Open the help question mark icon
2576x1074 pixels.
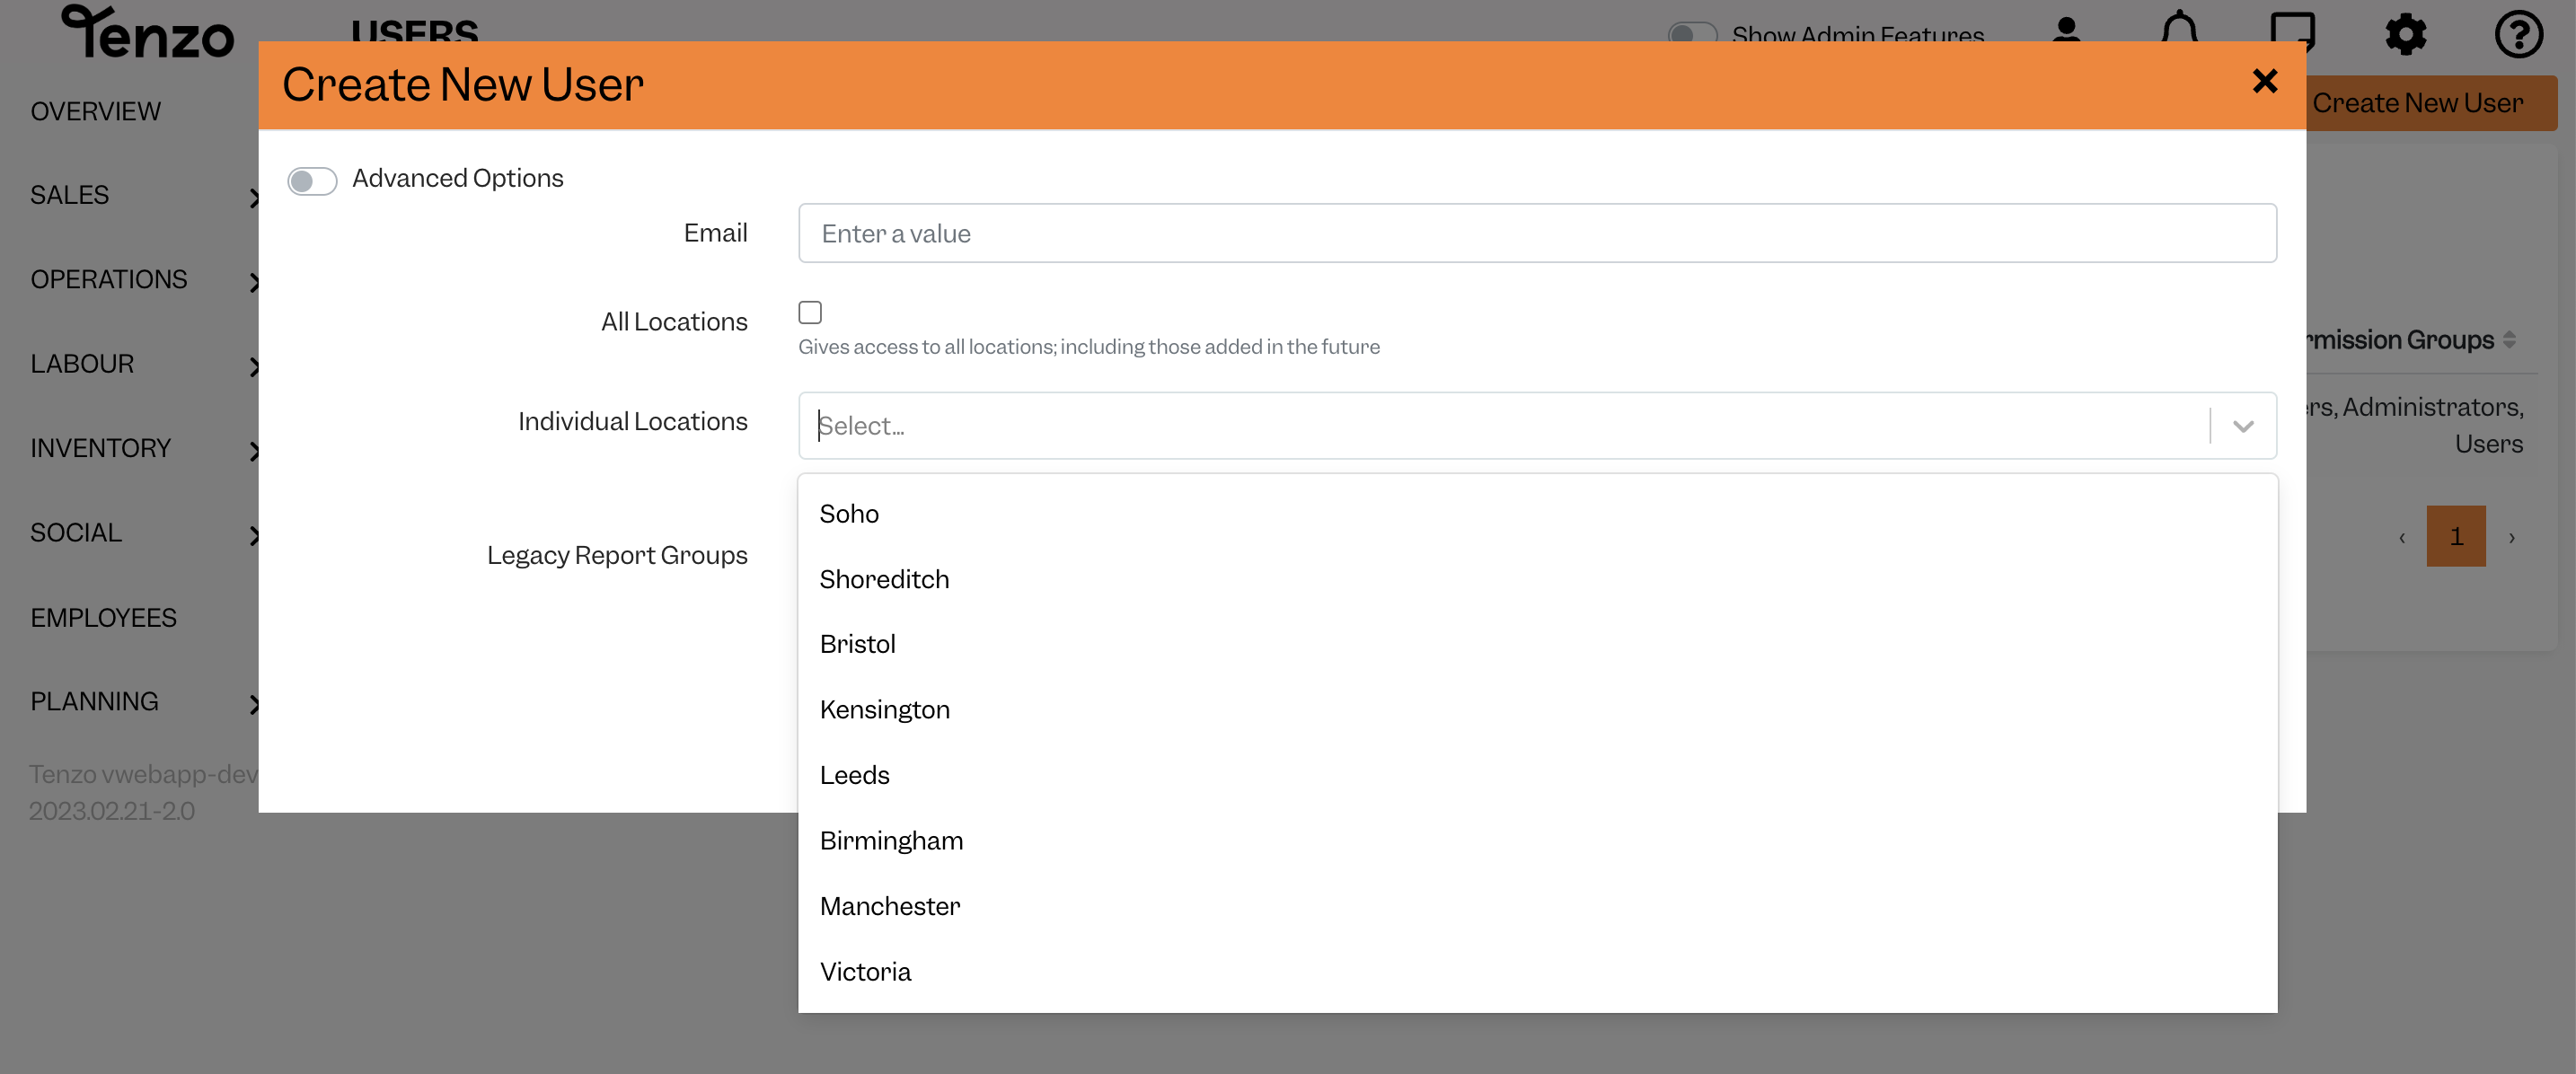[x=2518, y=34]
